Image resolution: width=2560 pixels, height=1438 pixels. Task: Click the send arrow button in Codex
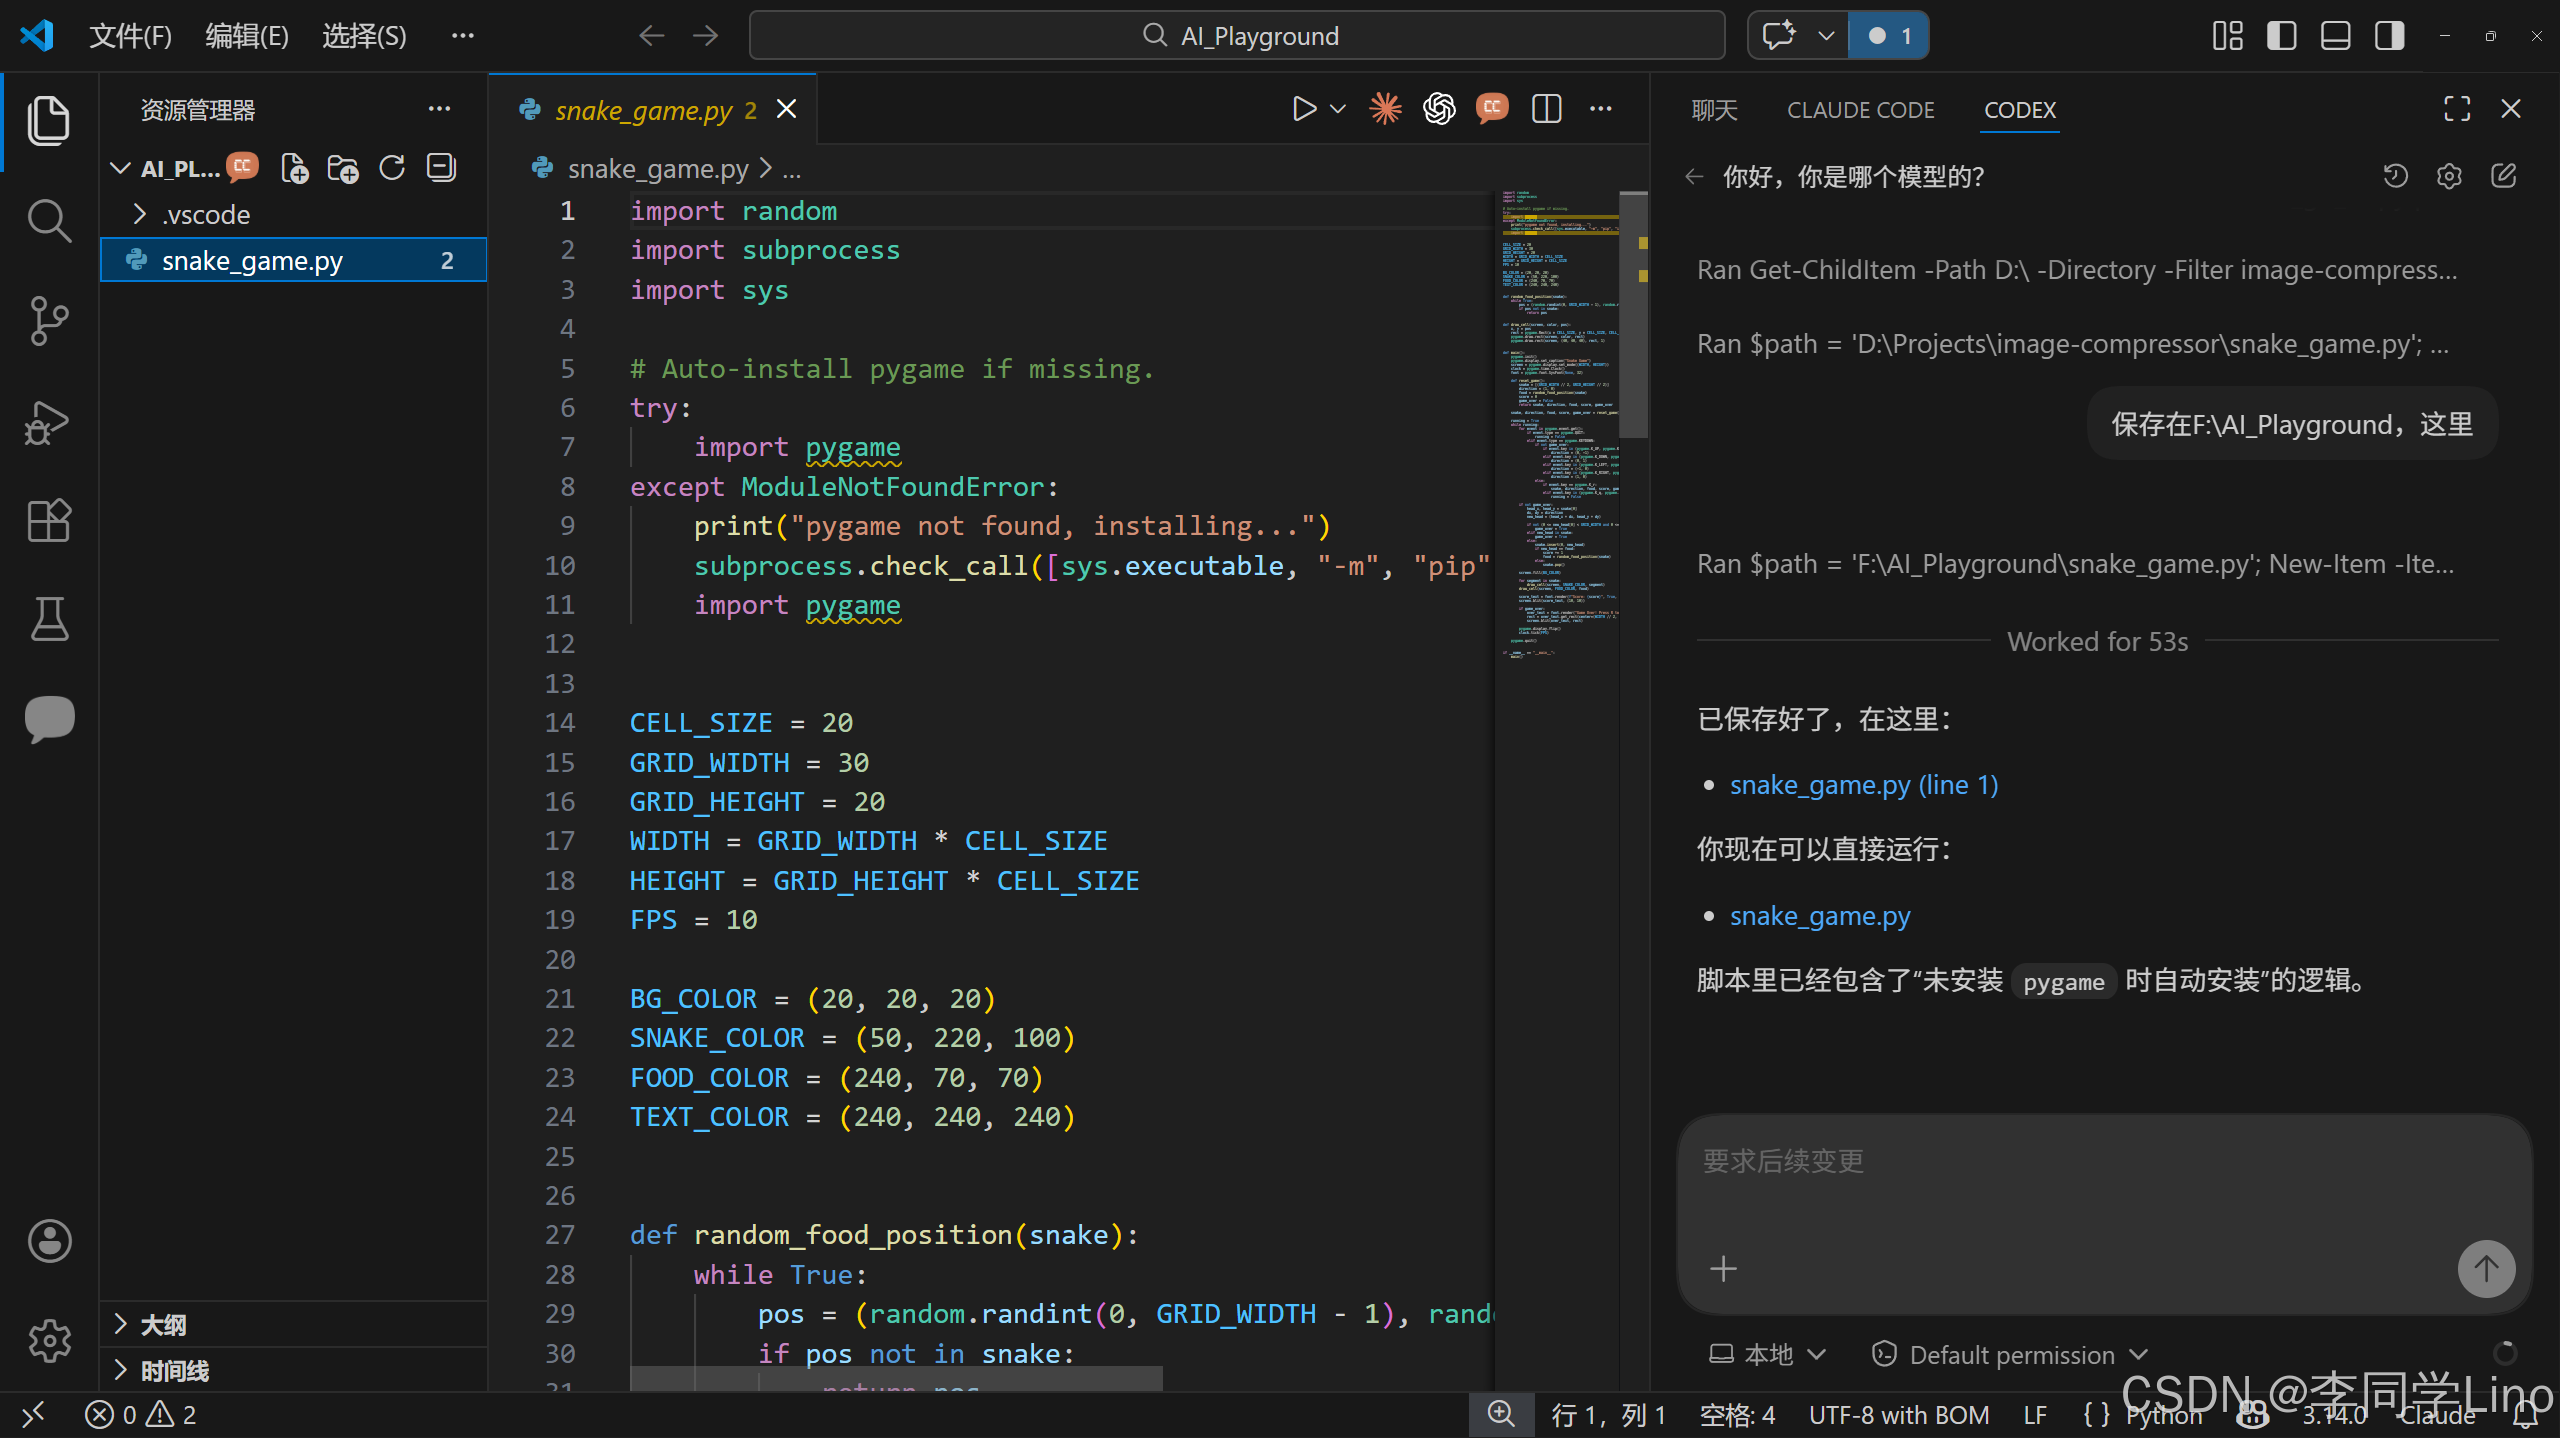click(x=2486, y=1268)
